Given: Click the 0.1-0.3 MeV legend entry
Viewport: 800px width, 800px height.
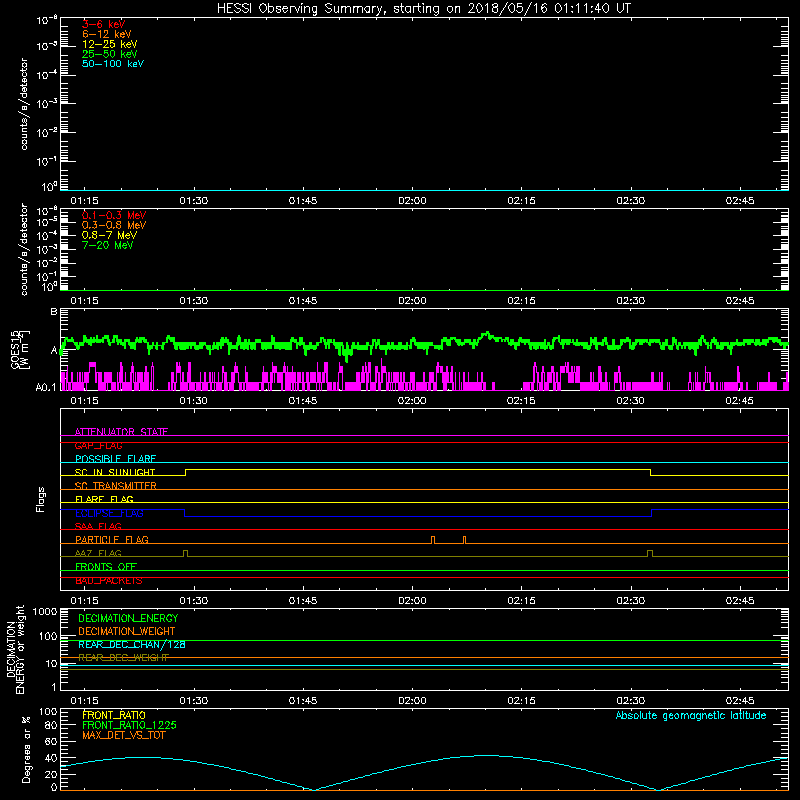Looking at the screenshot, I should 114,215.
